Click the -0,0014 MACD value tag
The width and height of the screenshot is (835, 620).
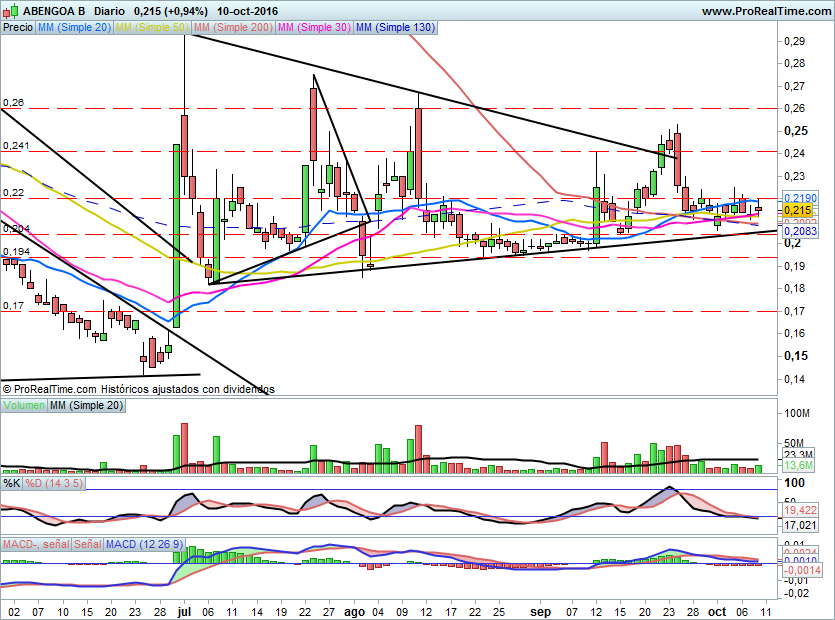(x=802, y=569)
